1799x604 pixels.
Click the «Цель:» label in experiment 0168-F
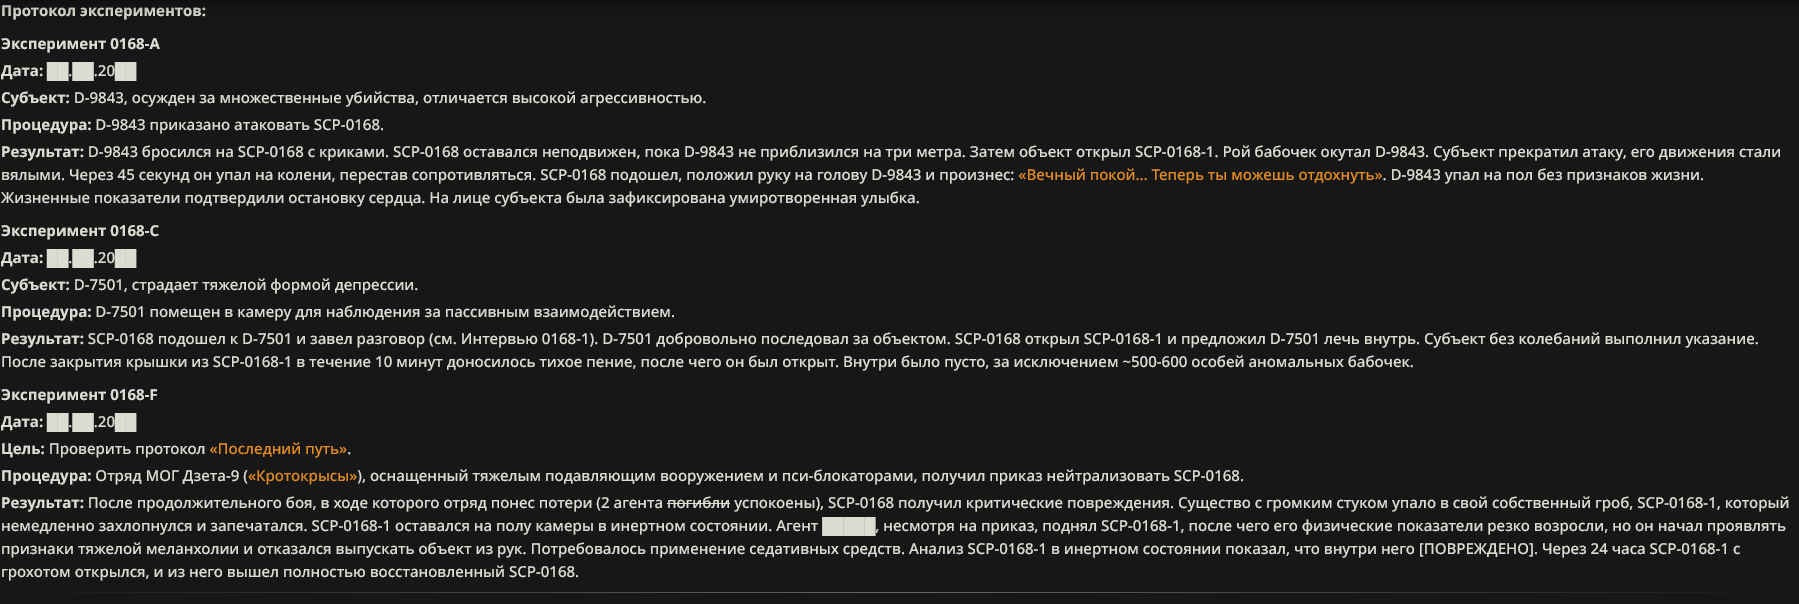coord(22,449)
